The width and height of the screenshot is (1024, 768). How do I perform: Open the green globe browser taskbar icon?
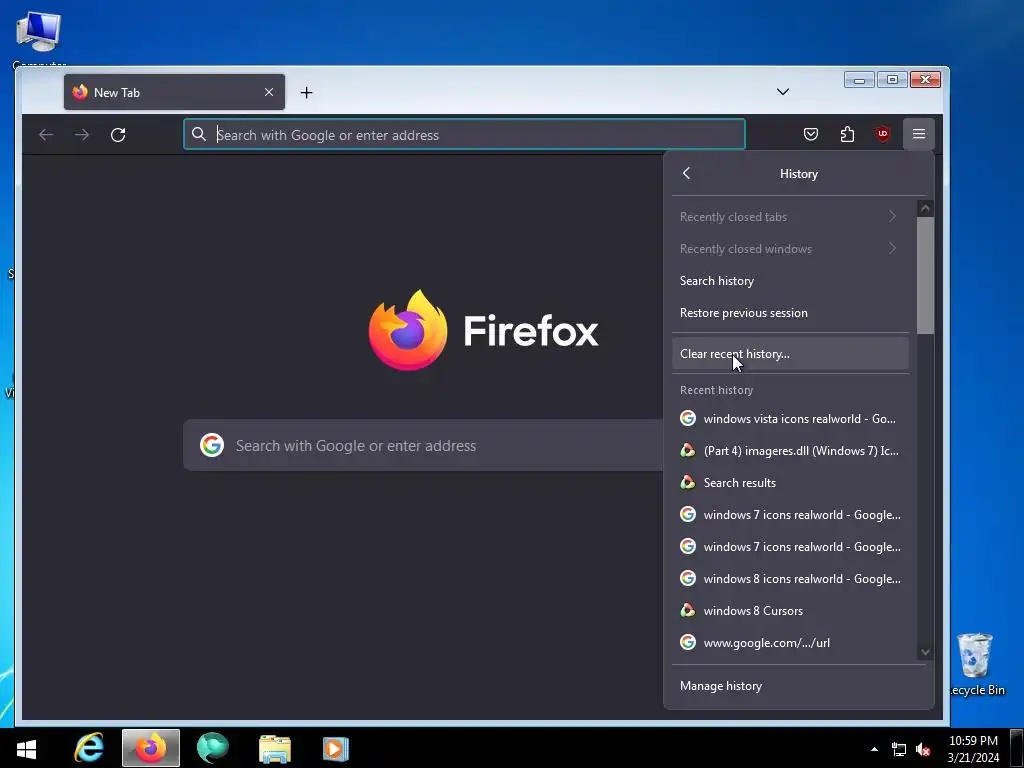213,748
